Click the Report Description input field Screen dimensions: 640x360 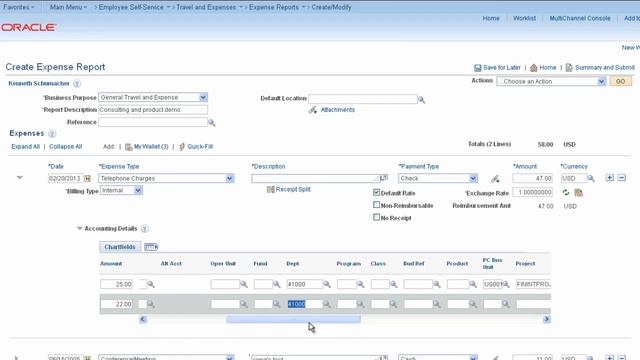point(153,110)
